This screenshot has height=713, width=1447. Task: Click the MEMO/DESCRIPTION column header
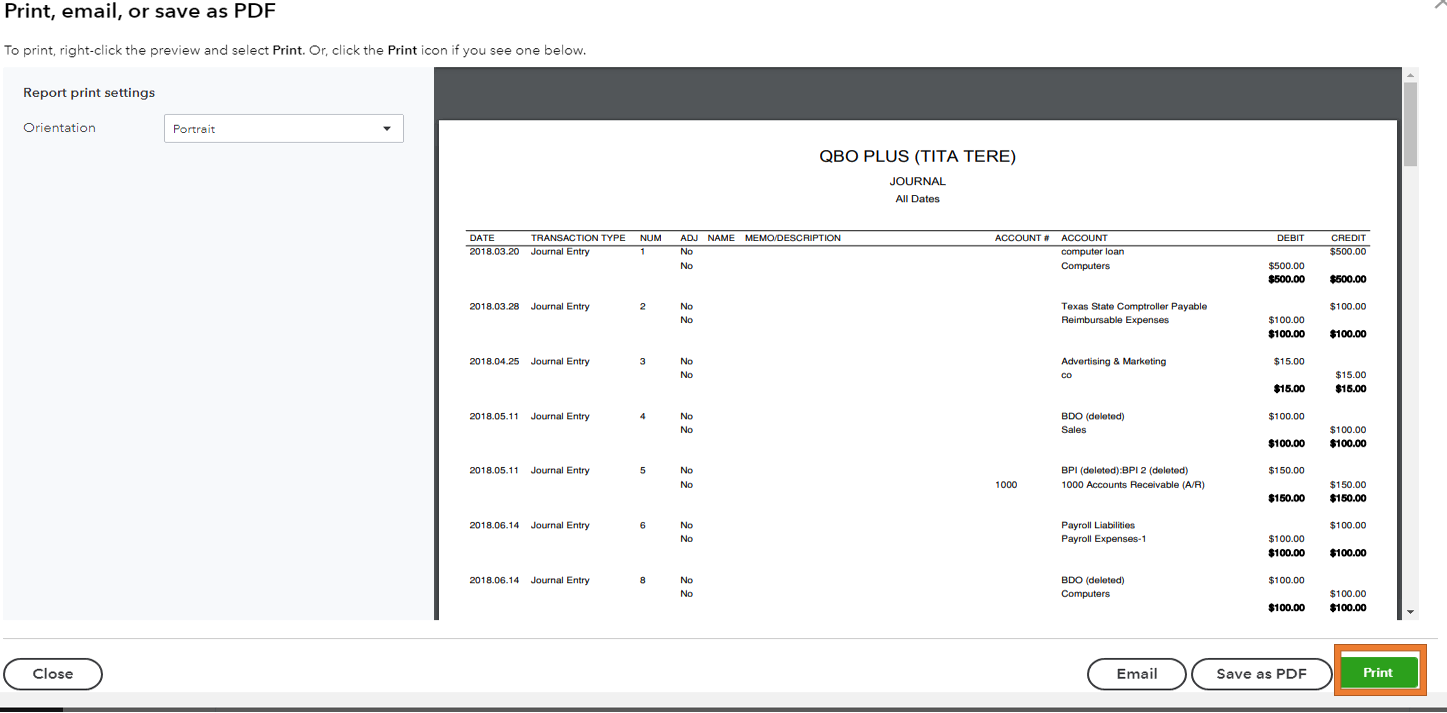(x=793, y=238)
